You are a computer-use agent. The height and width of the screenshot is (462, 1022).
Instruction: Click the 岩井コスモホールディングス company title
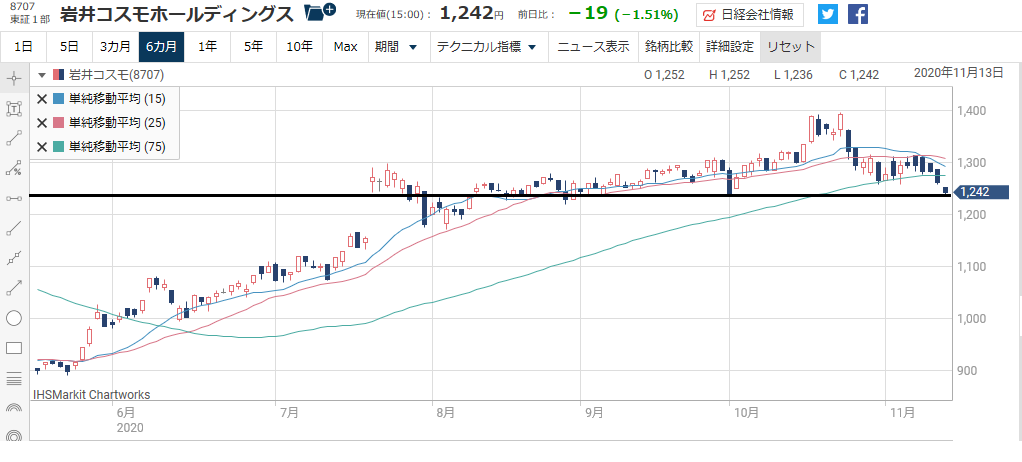[x=176, y=14]
